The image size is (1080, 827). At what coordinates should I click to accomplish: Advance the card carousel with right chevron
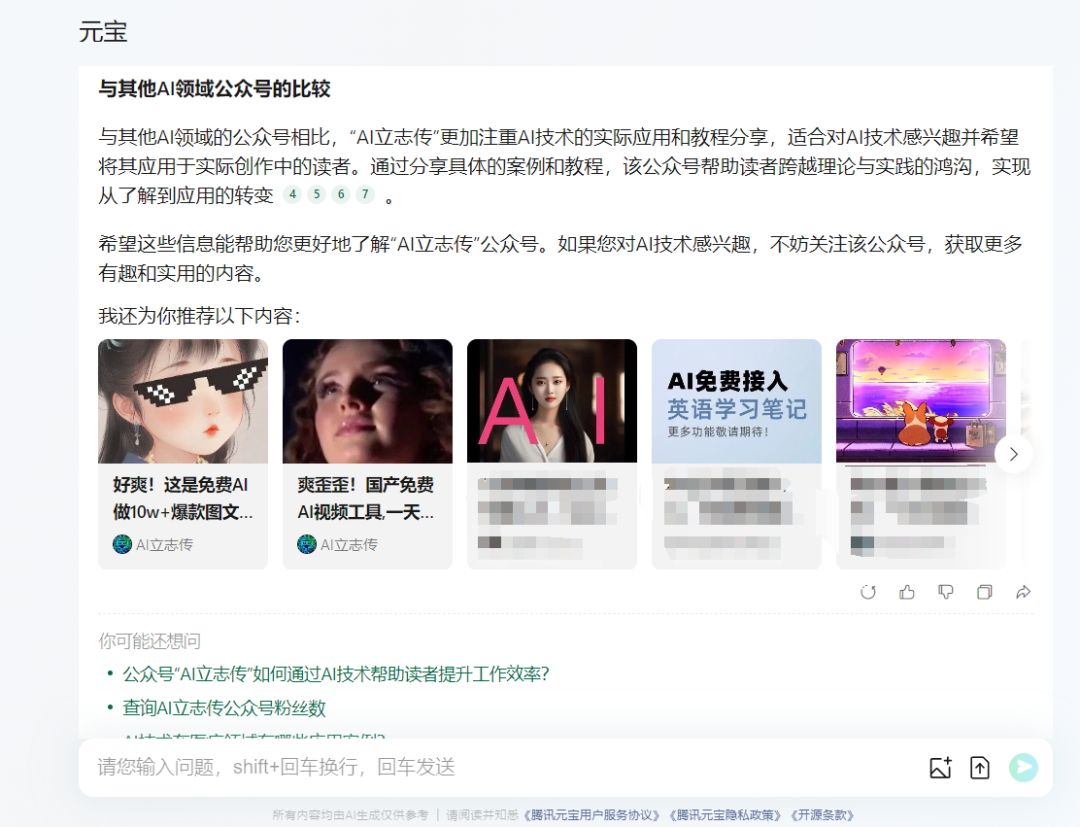click(x=1013, y=453)
